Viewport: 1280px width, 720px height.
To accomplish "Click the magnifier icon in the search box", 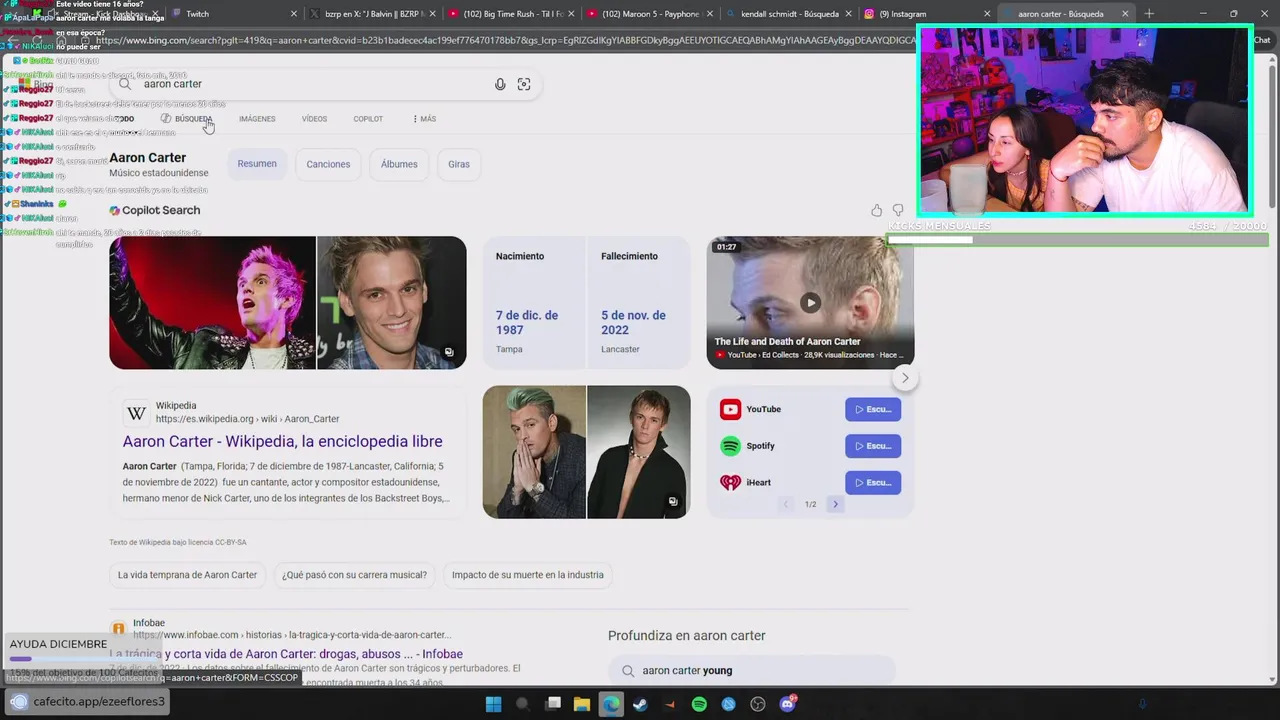I will (125, 84).
